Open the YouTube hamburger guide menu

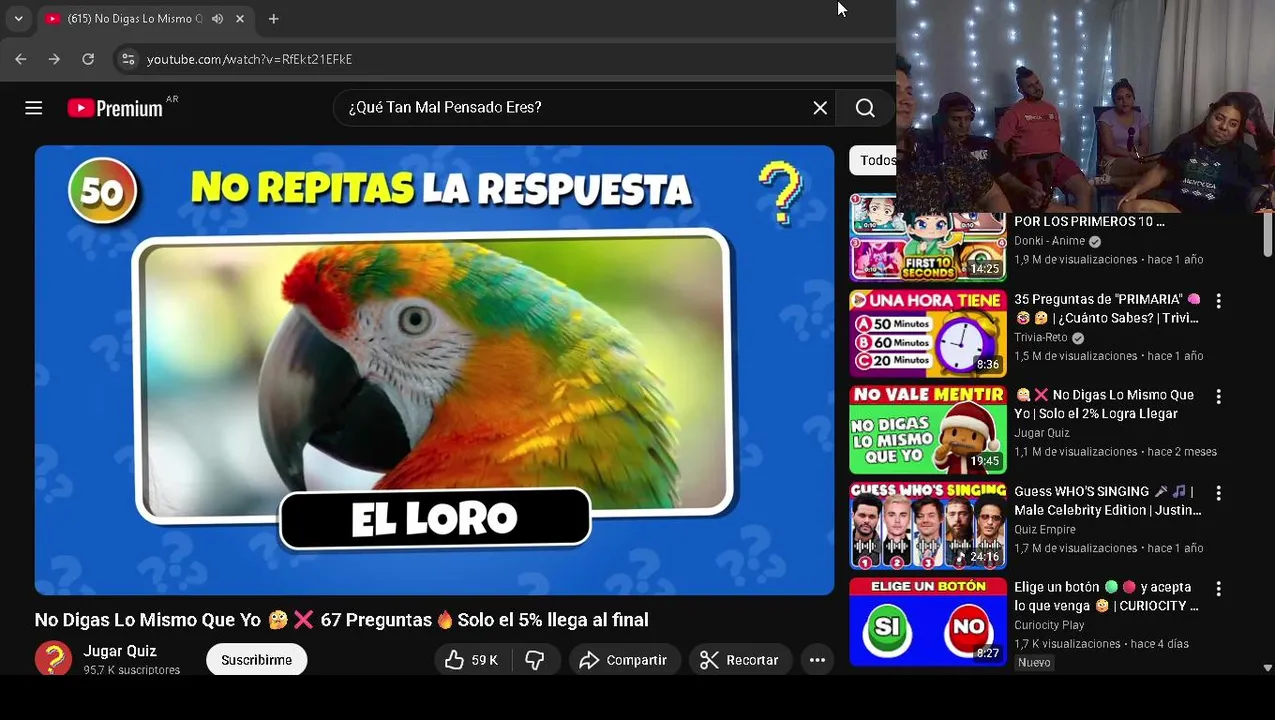tap(34, 108)
